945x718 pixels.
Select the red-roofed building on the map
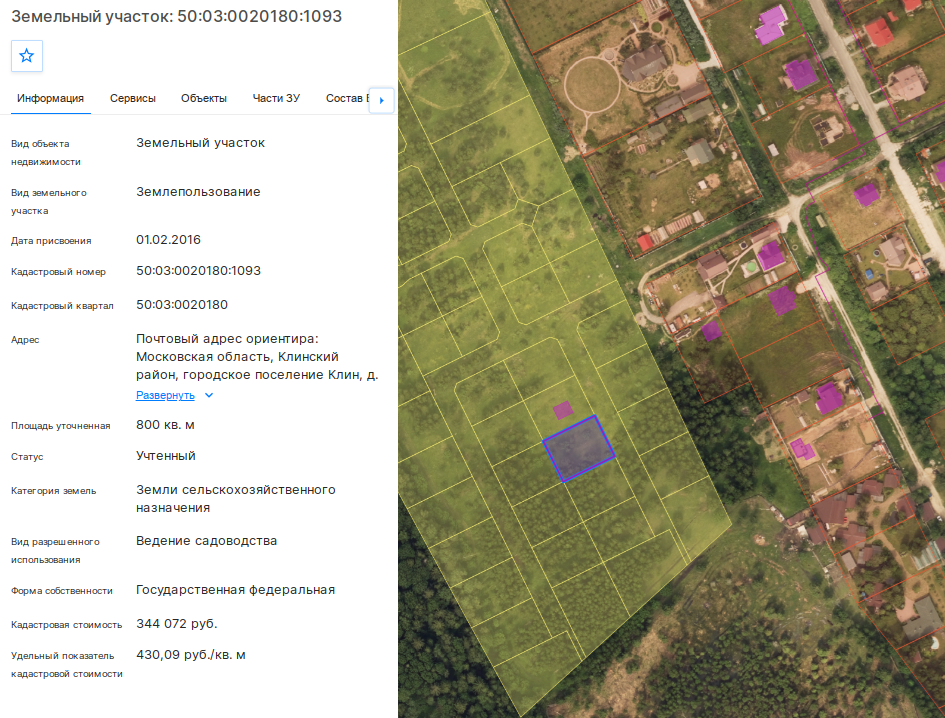pyautogui.click(x=878, y=31)
